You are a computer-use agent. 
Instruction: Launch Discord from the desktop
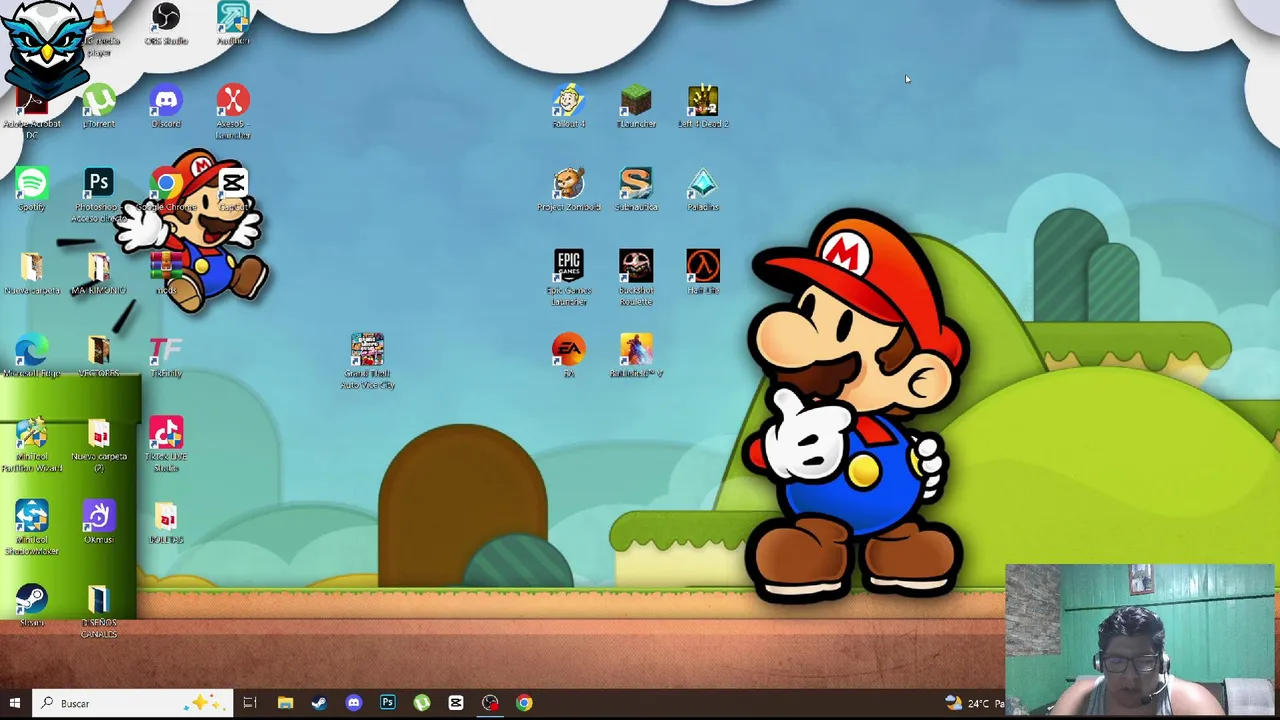(166, 107)
